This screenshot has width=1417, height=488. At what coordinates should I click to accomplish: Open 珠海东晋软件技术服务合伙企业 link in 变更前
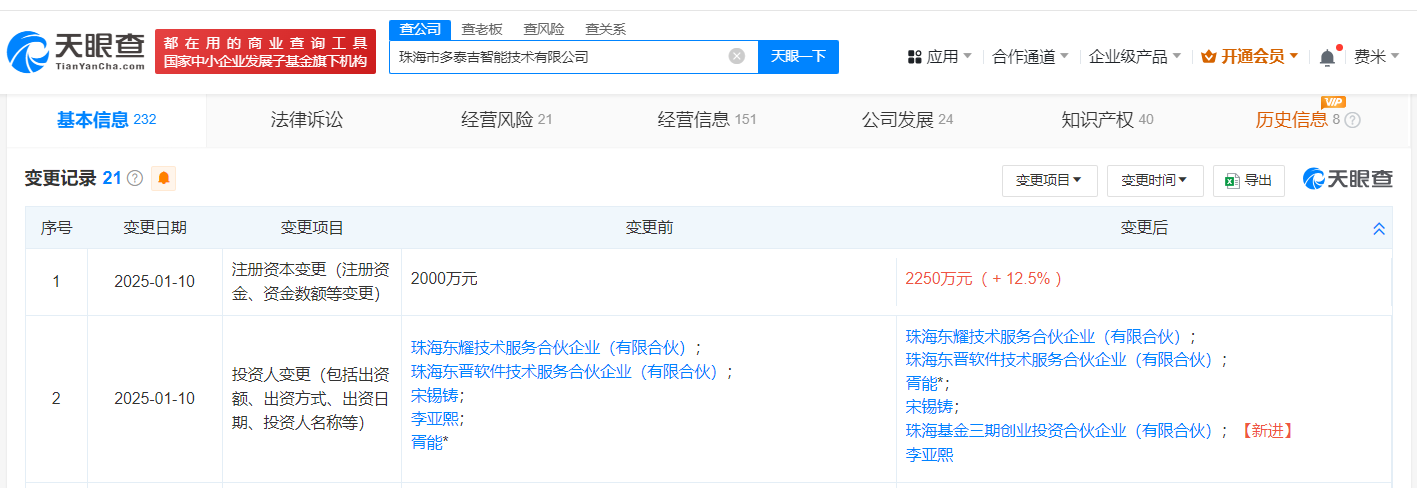568,372
